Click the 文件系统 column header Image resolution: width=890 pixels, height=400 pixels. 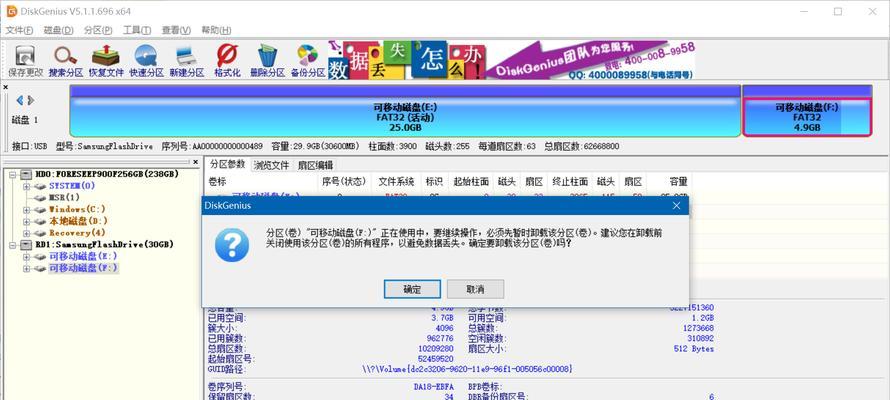[x=396, y=182]
